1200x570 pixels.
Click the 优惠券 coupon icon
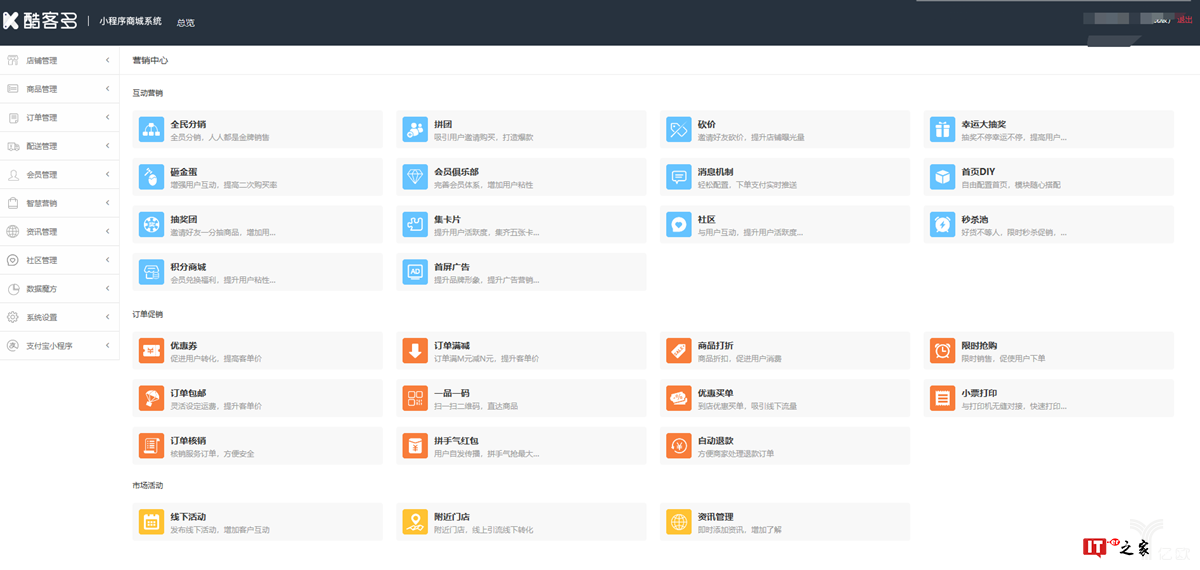(151, 350)
